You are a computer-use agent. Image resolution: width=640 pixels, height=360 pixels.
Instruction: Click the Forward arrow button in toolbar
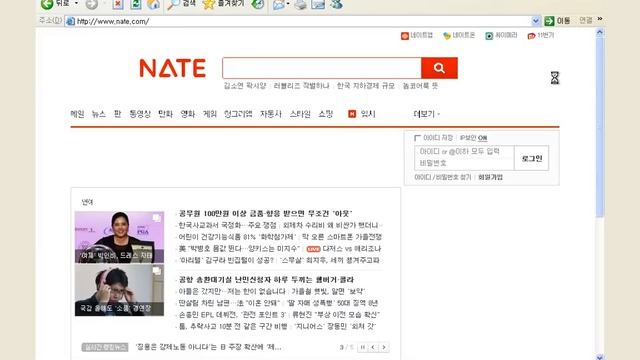tap(91, 4)
